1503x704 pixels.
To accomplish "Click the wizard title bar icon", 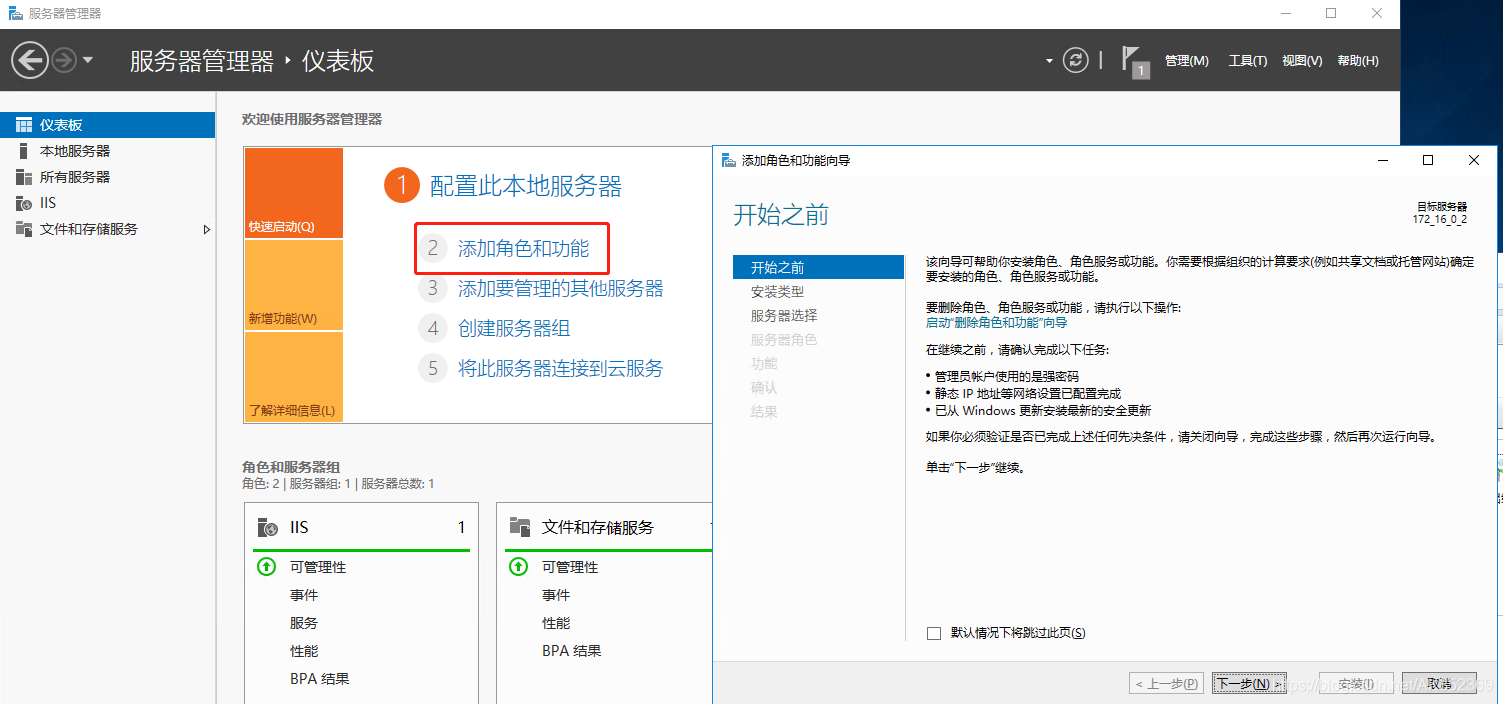I will [728, 160].
